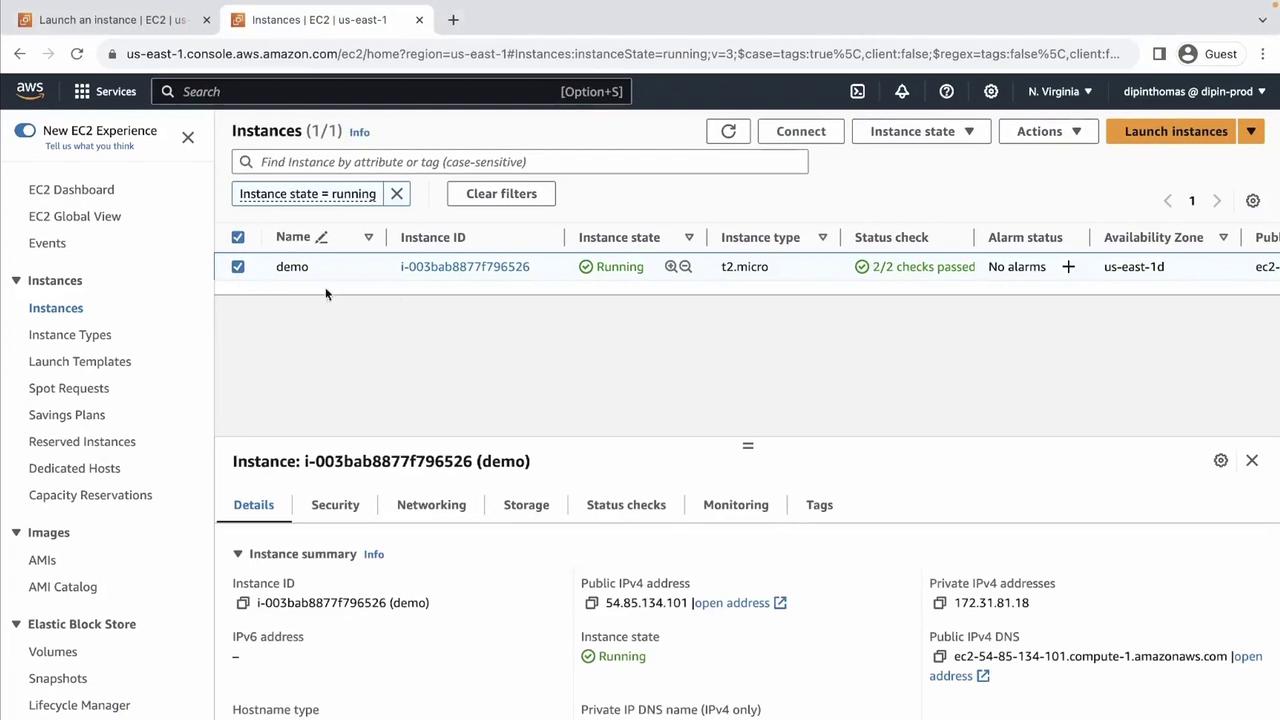
Task: Add an alarm with the plus icon
Action: coord(1068,267)
